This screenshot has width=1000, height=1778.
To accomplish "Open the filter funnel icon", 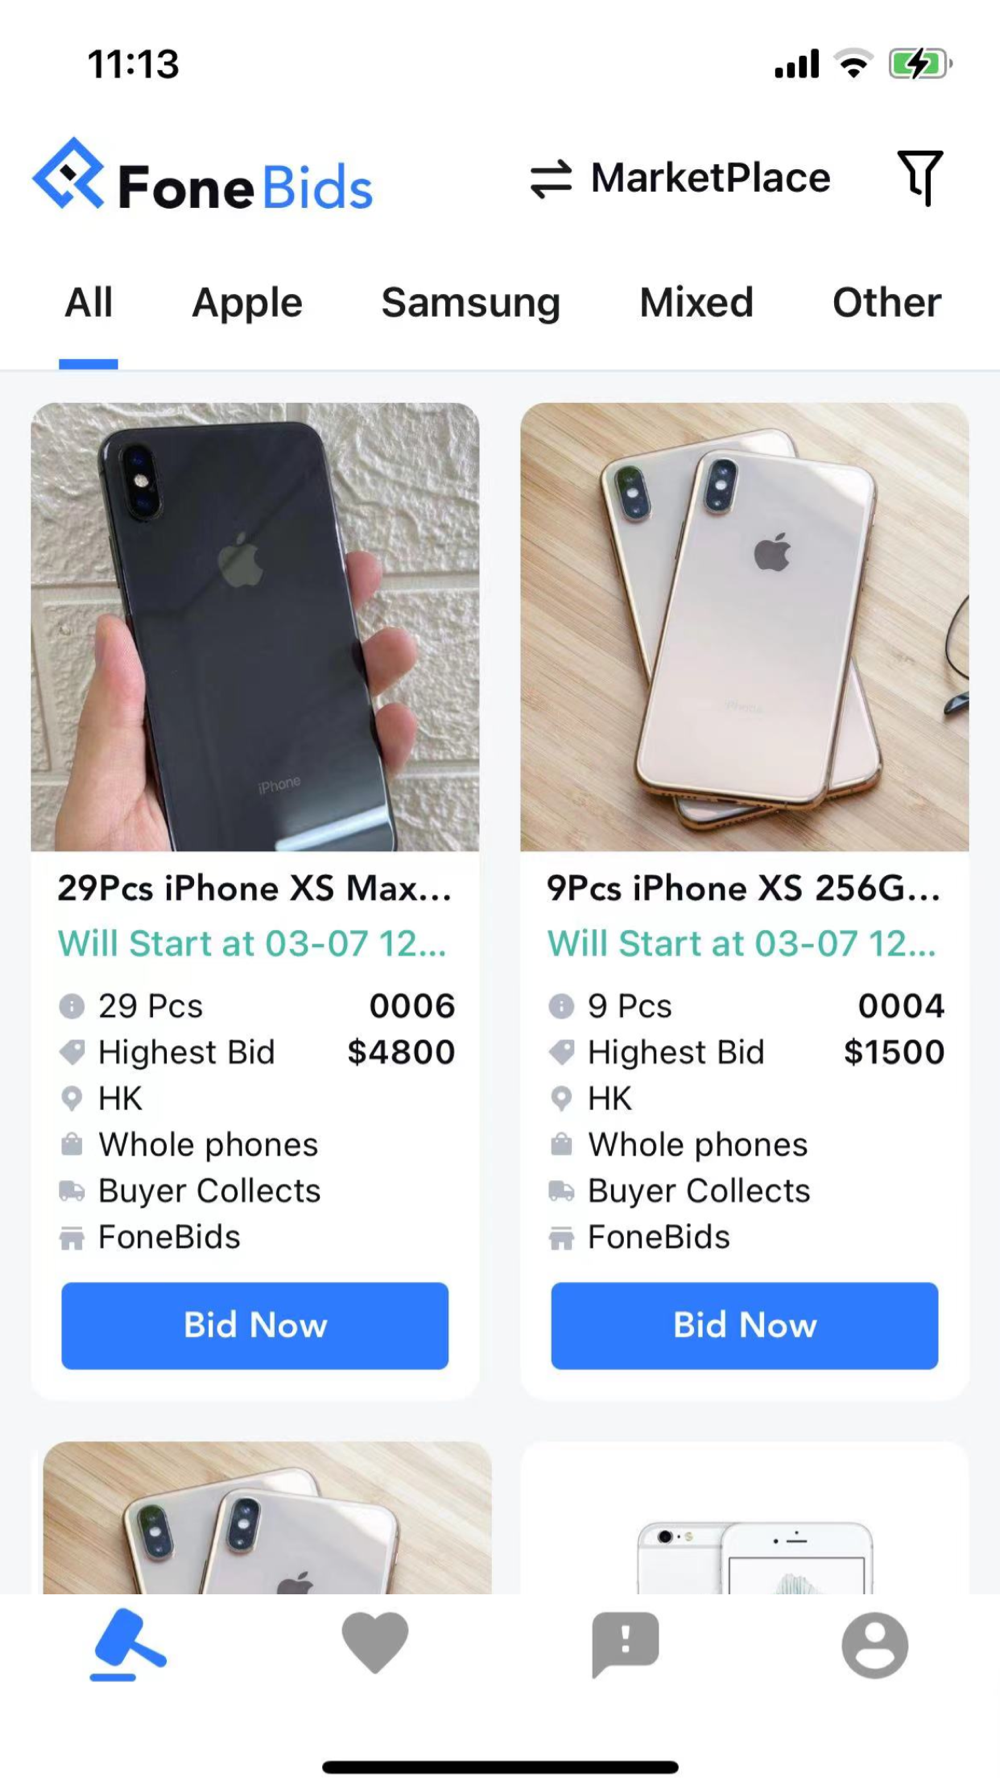I will pyautogui.click(x=920, y=178).
